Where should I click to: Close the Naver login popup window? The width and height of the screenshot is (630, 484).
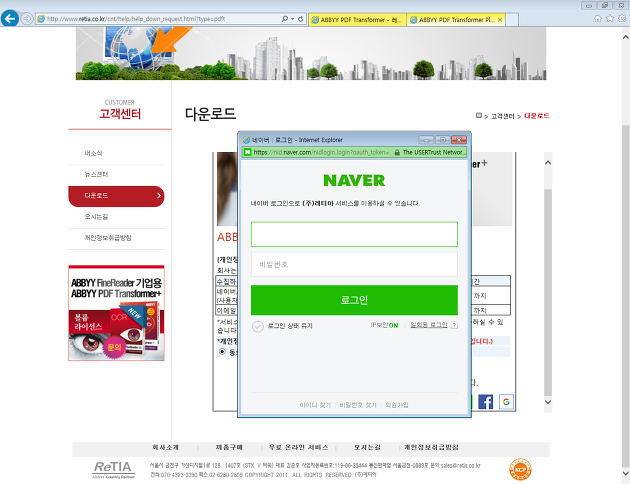(x=458, y=140)
